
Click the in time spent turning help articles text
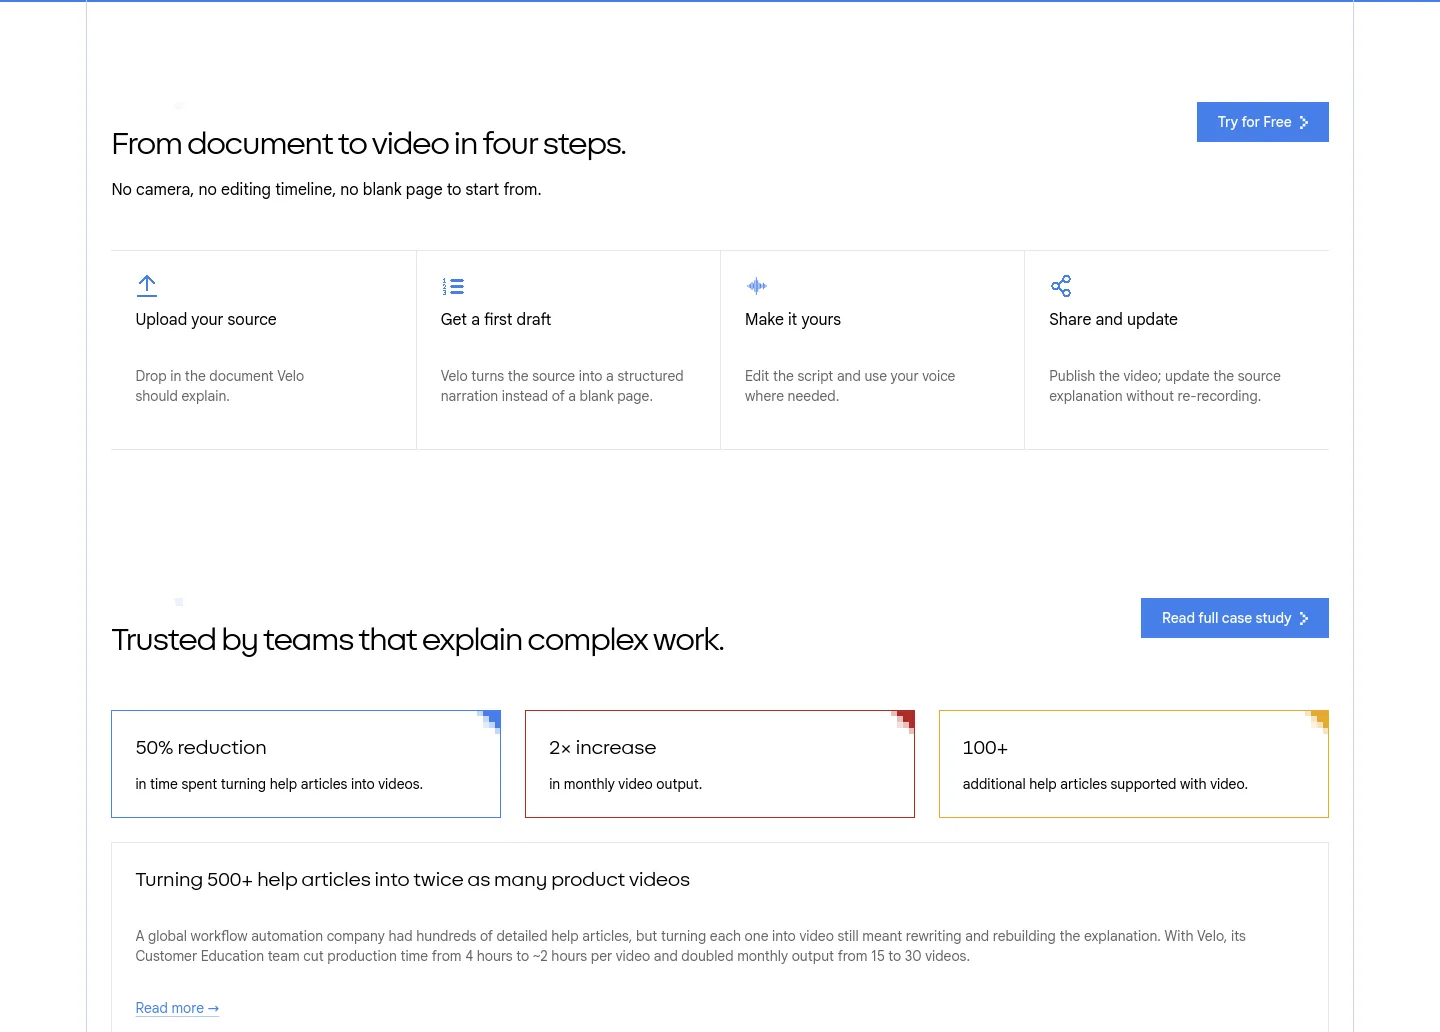(x=279, y=784)
